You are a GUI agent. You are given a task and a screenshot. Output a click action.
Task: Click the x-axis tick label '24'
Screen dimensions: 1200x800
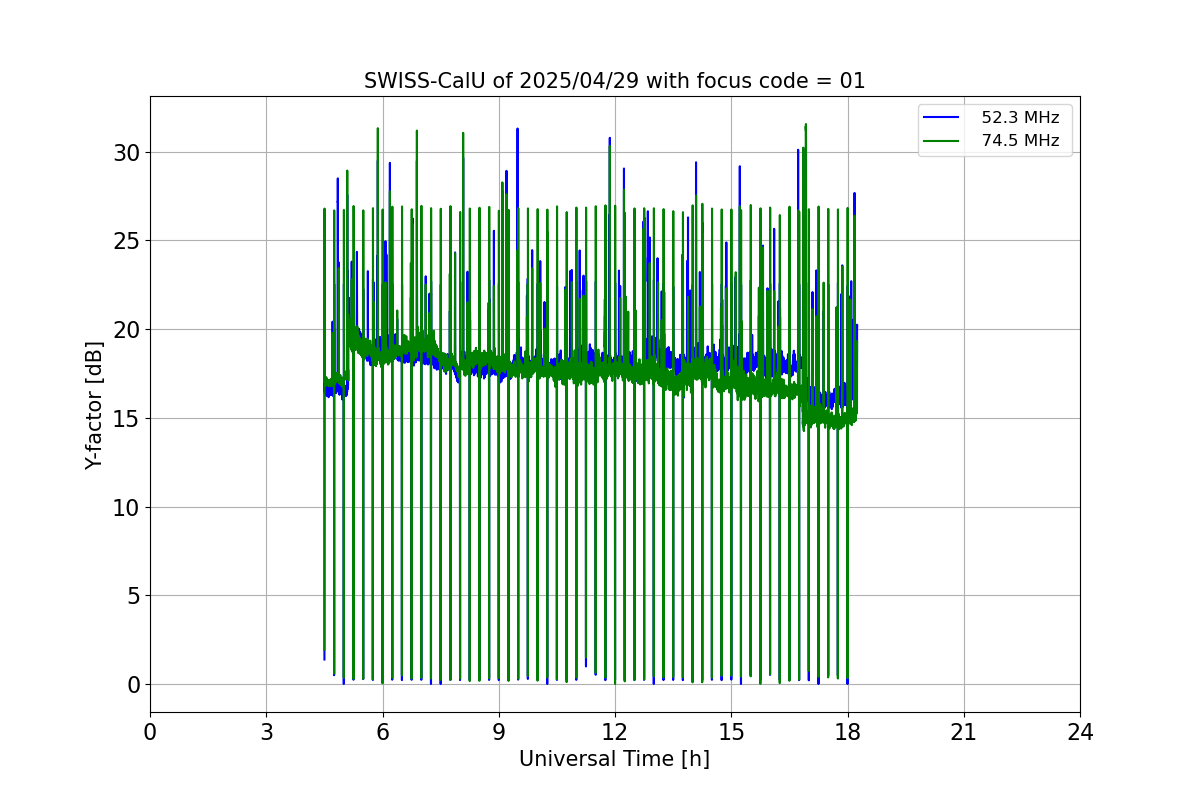pyautogui.click(x=1080, y=731)
